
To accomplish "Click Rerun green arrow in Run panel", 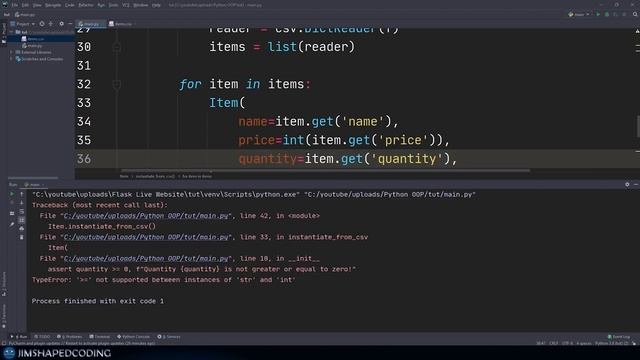I will click(x=12, y=194).
